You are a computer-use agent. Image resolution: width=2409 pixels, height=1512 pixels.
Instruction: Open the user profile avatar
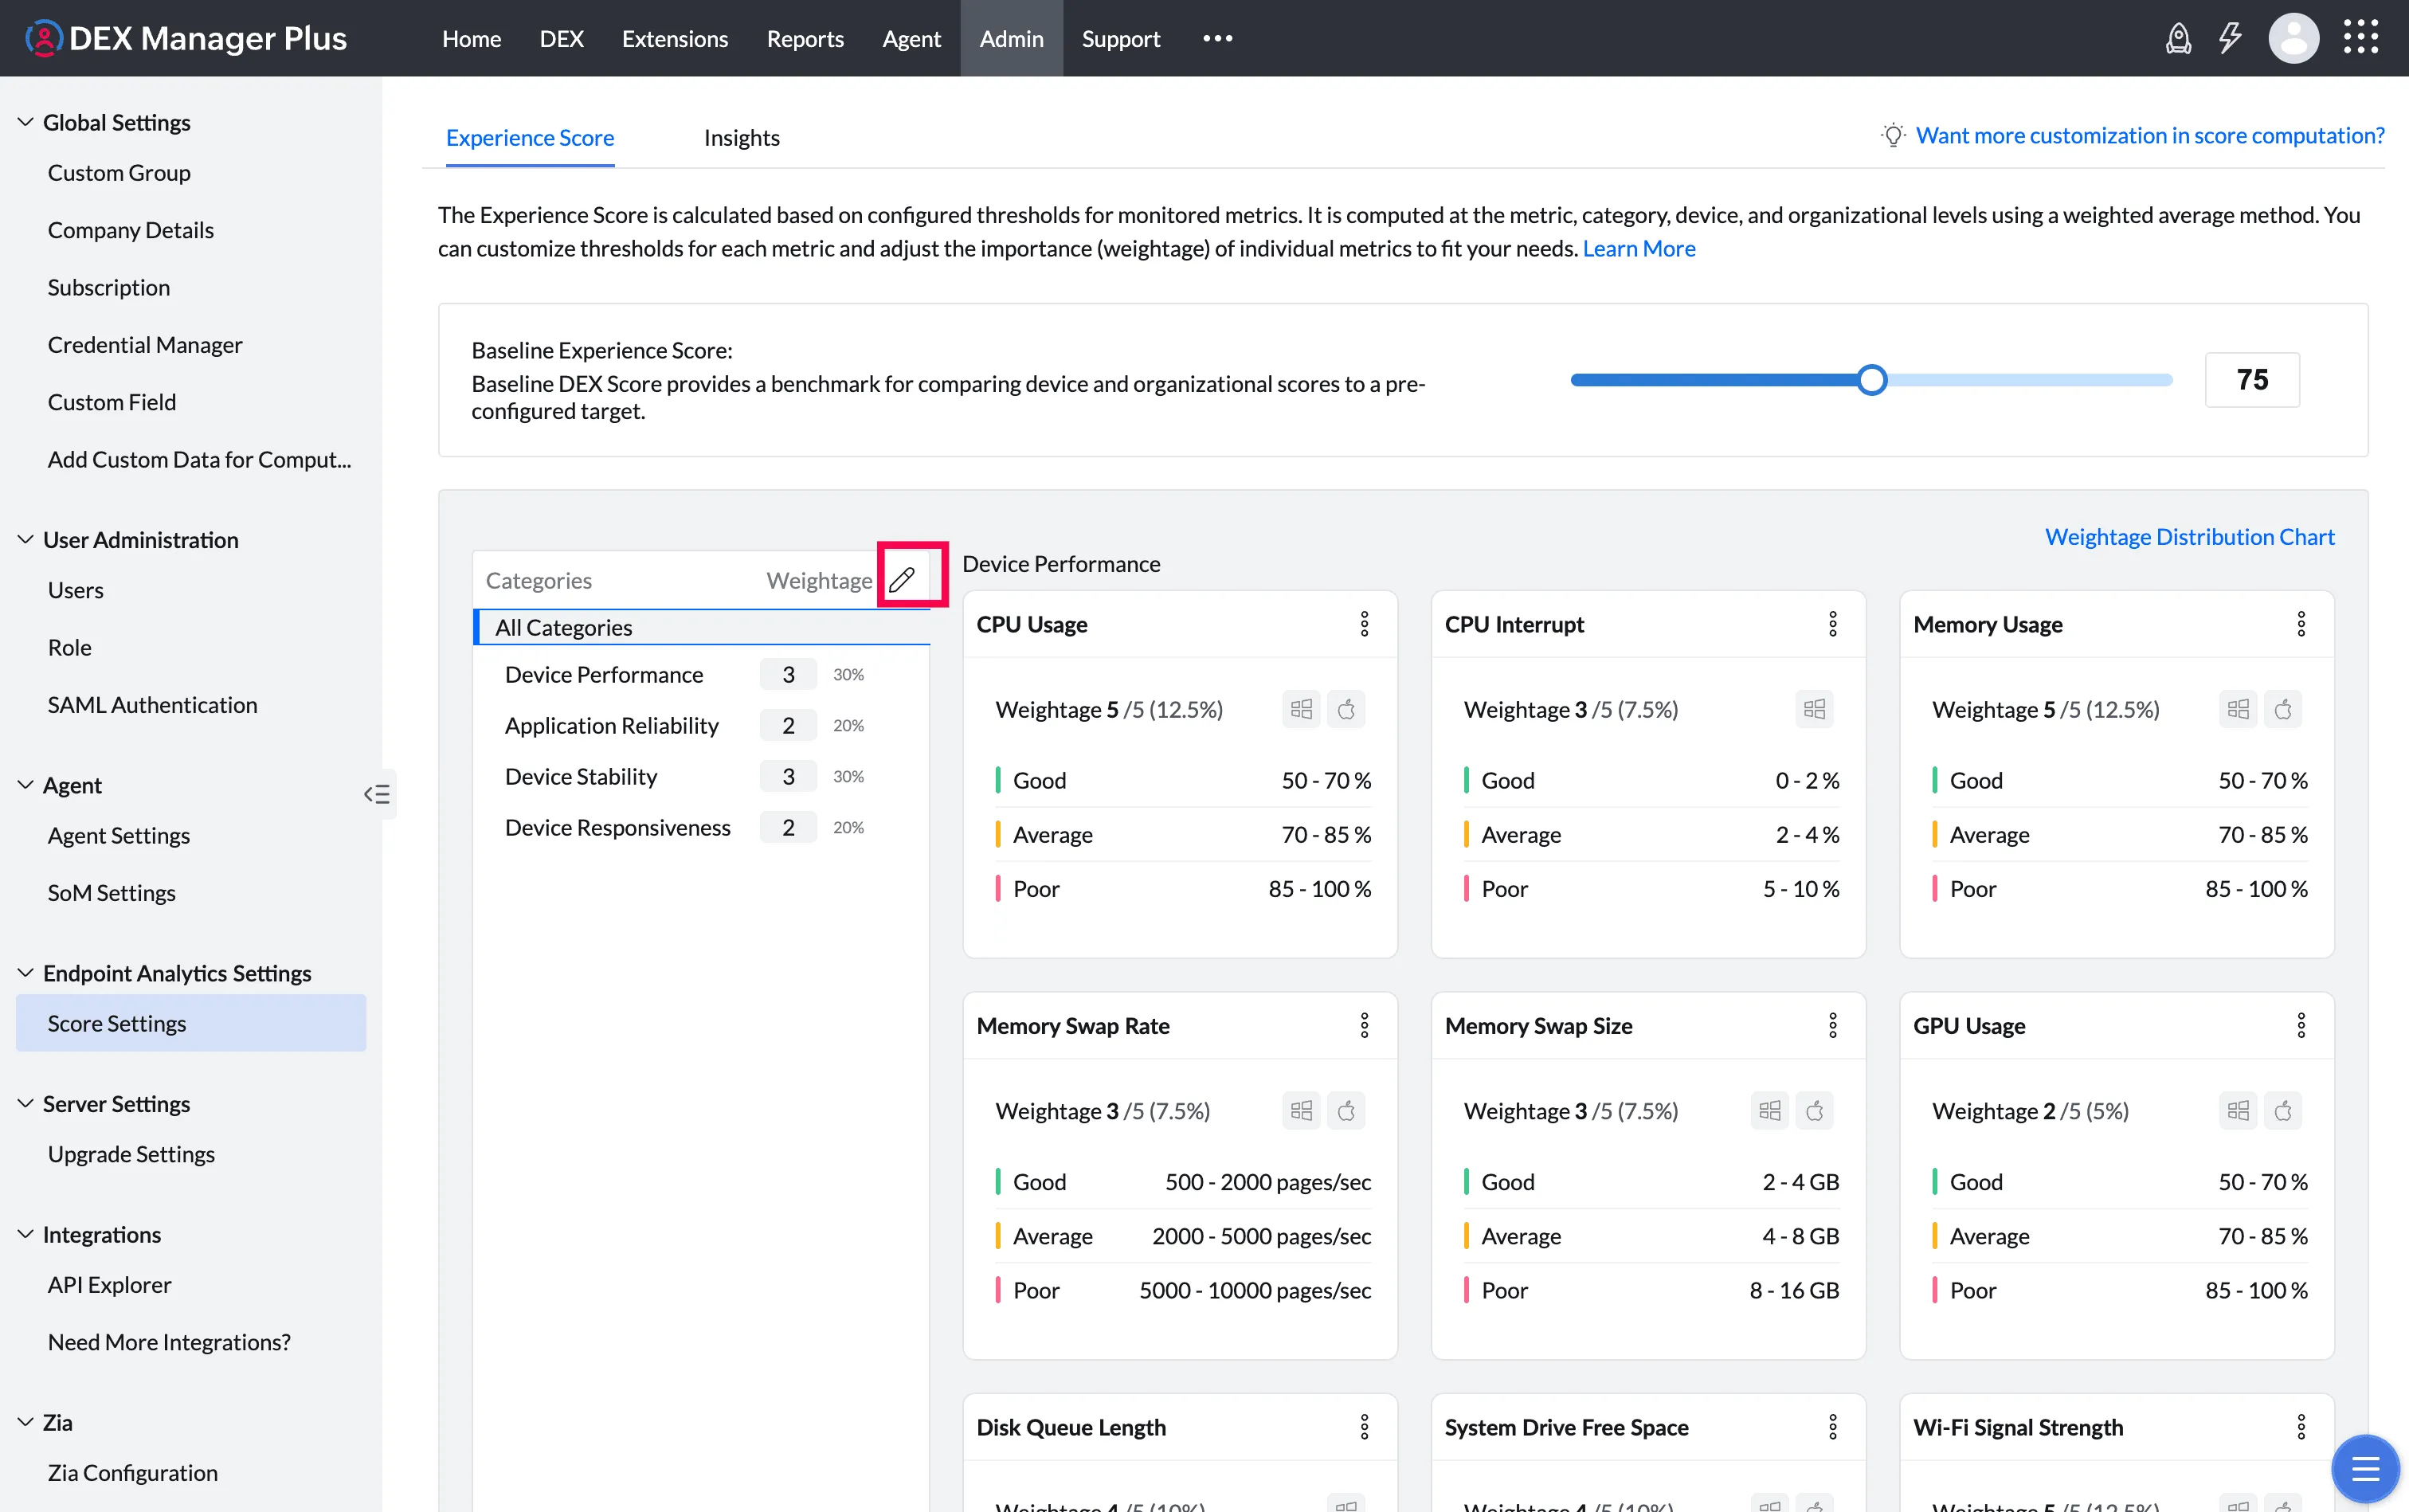click(2293, 38)
